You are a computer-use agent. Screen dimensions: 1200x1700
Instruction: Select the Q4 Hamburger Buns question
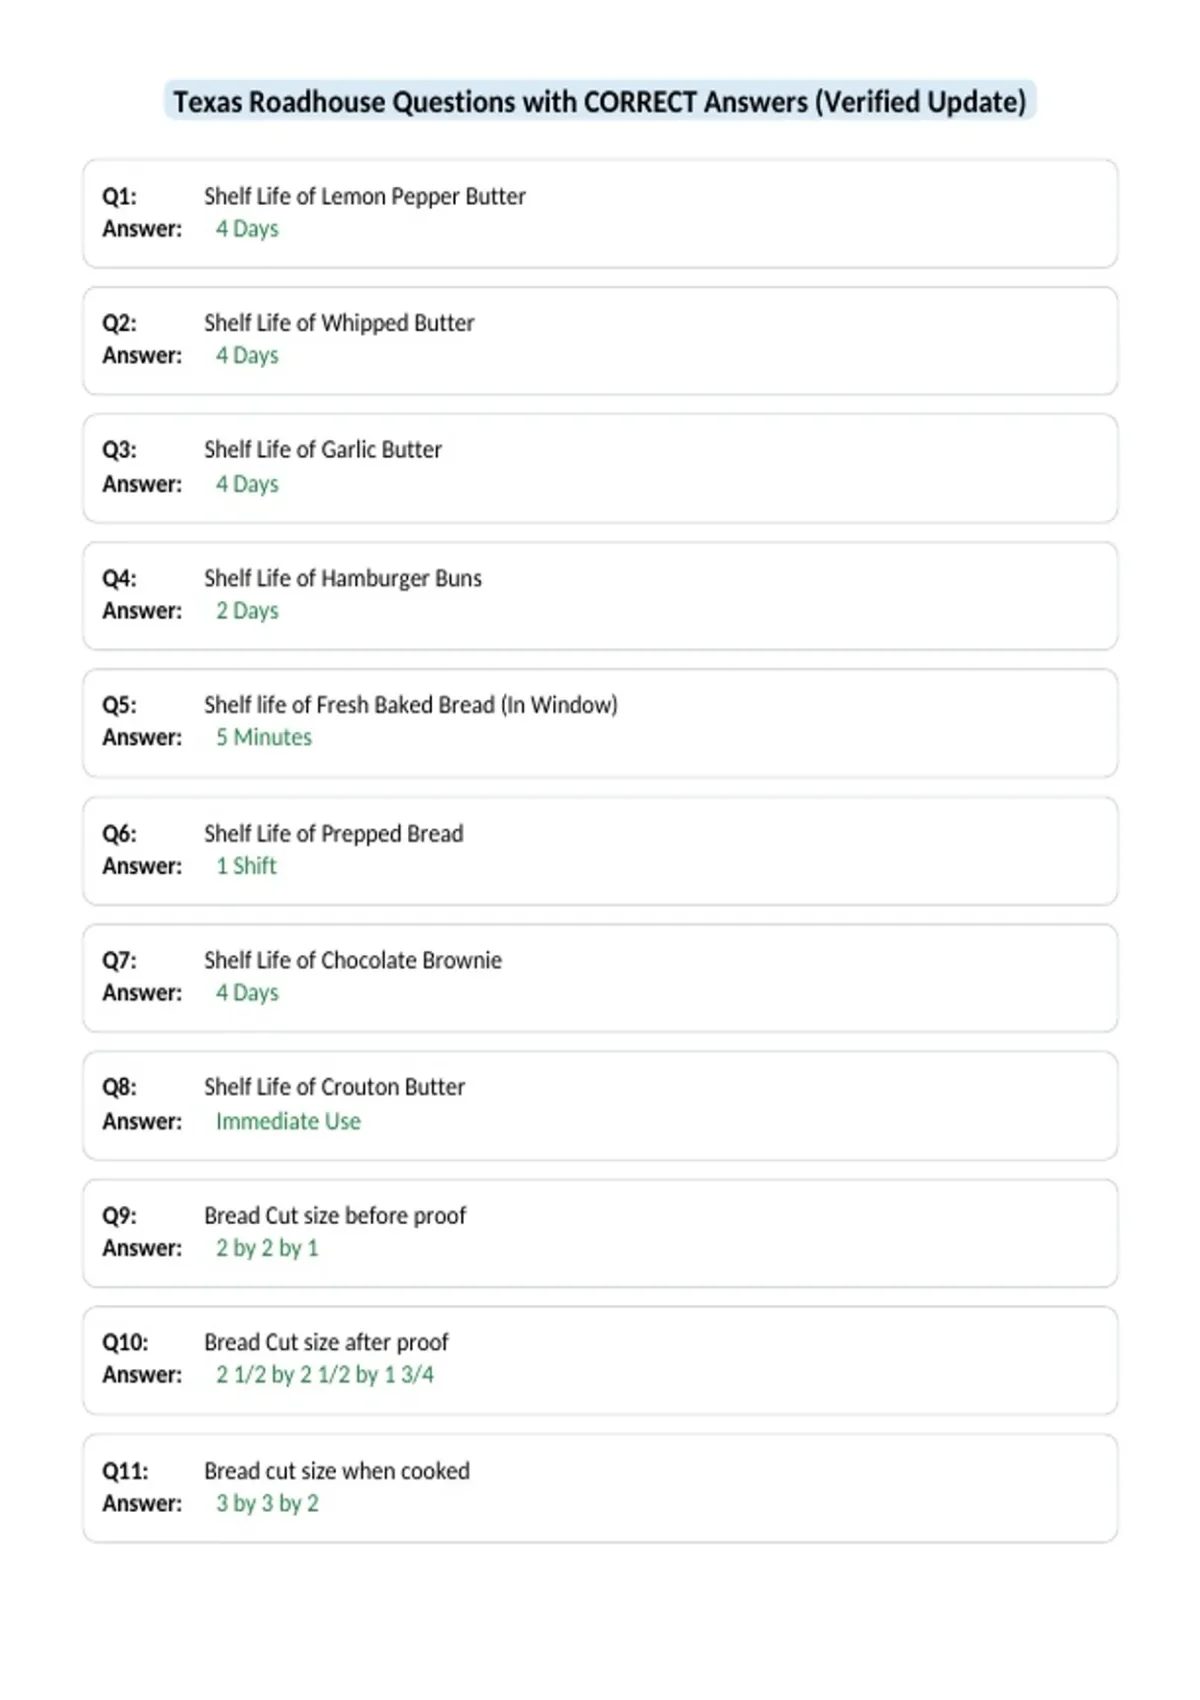click(x=343, y=578)
